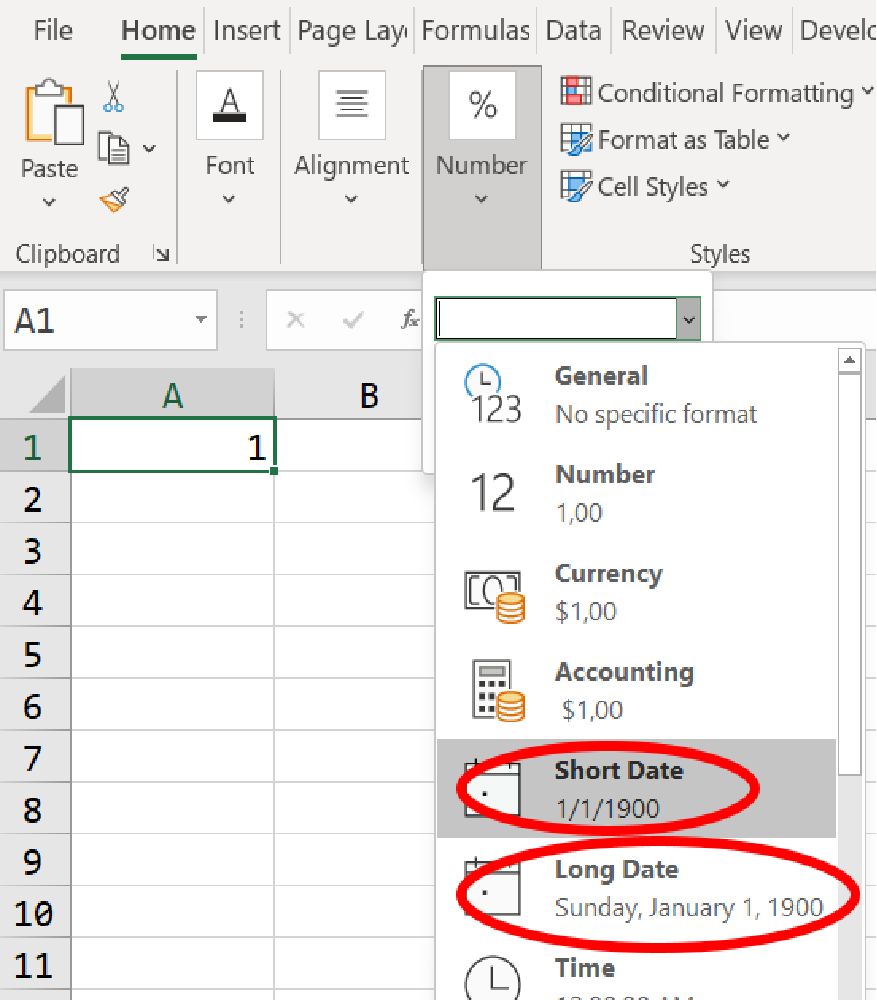
Task: Click the Copy icon
Action: (x=114, y=148)
